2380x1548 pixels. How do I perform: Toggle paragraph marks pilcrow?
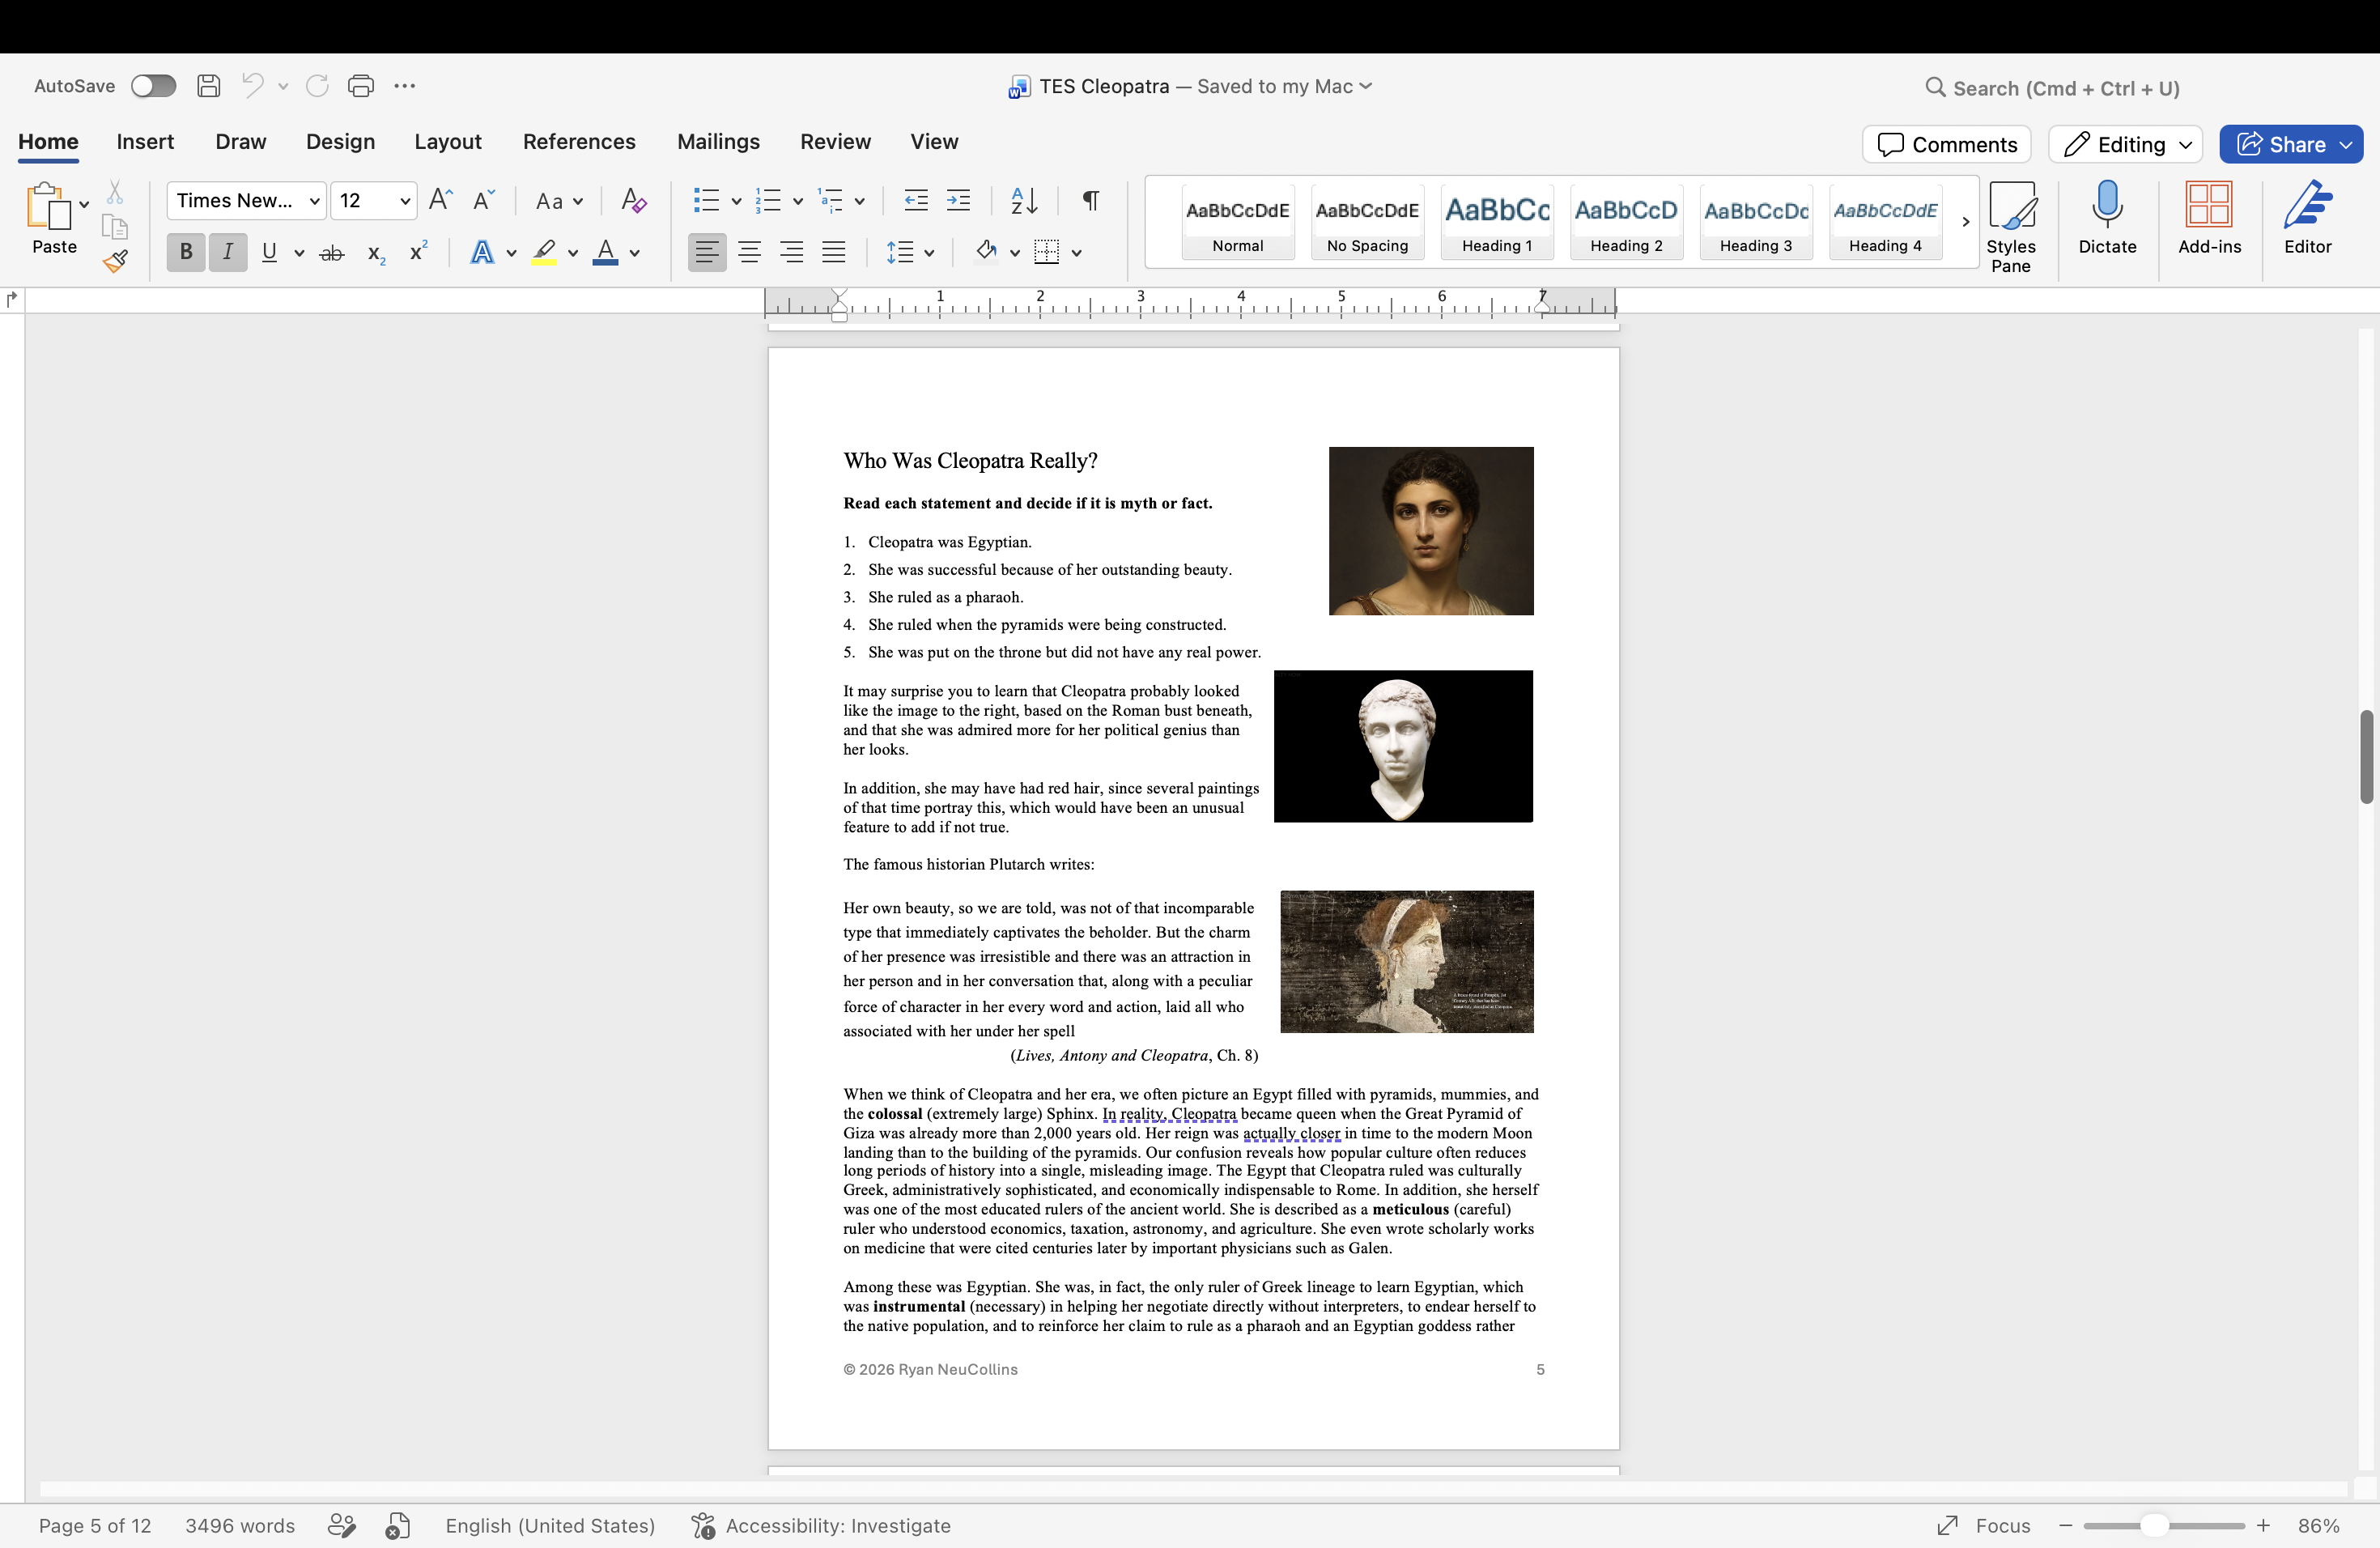coord(1091,201)
